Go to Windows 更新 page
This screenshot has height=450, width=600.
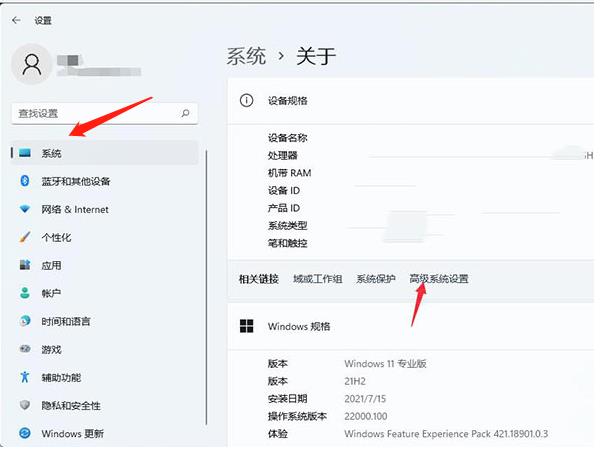click(72, 434)
